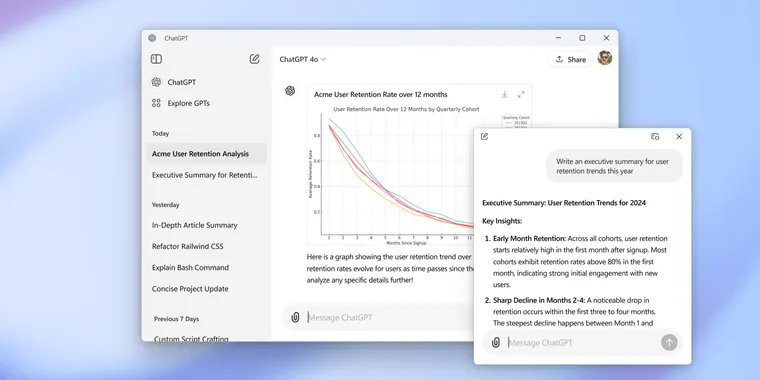Screen dimensions: 760x380
Task: Maximize the main ChatGPT window
Action: click(582, 38)
